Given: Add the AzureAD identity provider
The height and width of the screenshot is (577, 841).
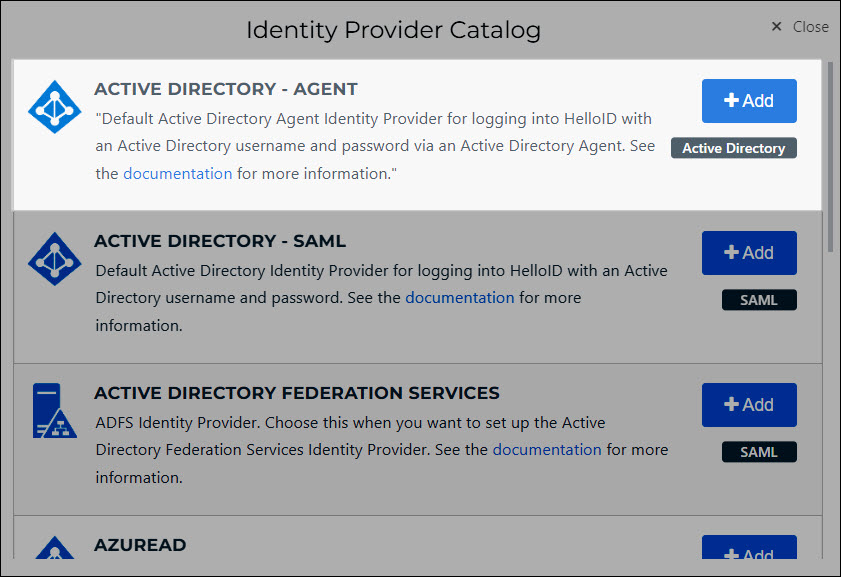Looking at the screenshot, I should 749,548.
